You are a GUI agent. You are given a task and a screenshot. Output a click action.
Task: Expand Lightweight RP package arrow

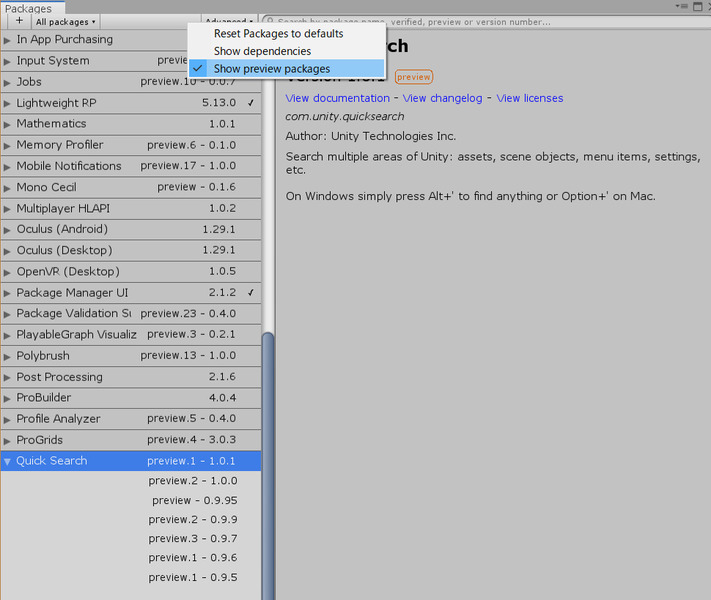[7, 103]
